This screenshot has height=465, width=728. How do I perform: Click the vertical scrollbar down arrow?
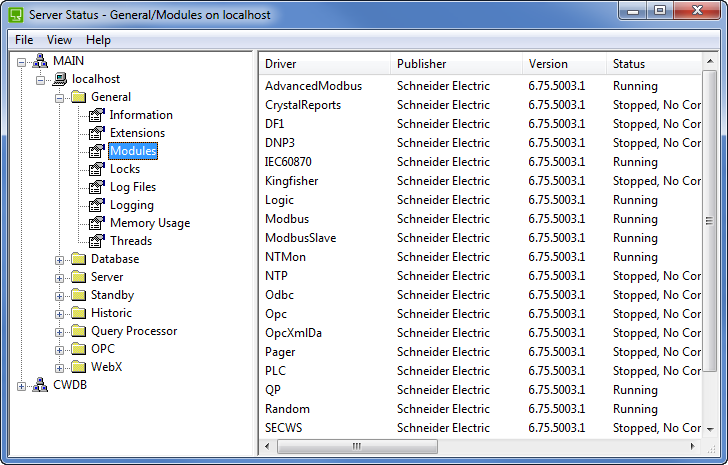coord(710,429)
